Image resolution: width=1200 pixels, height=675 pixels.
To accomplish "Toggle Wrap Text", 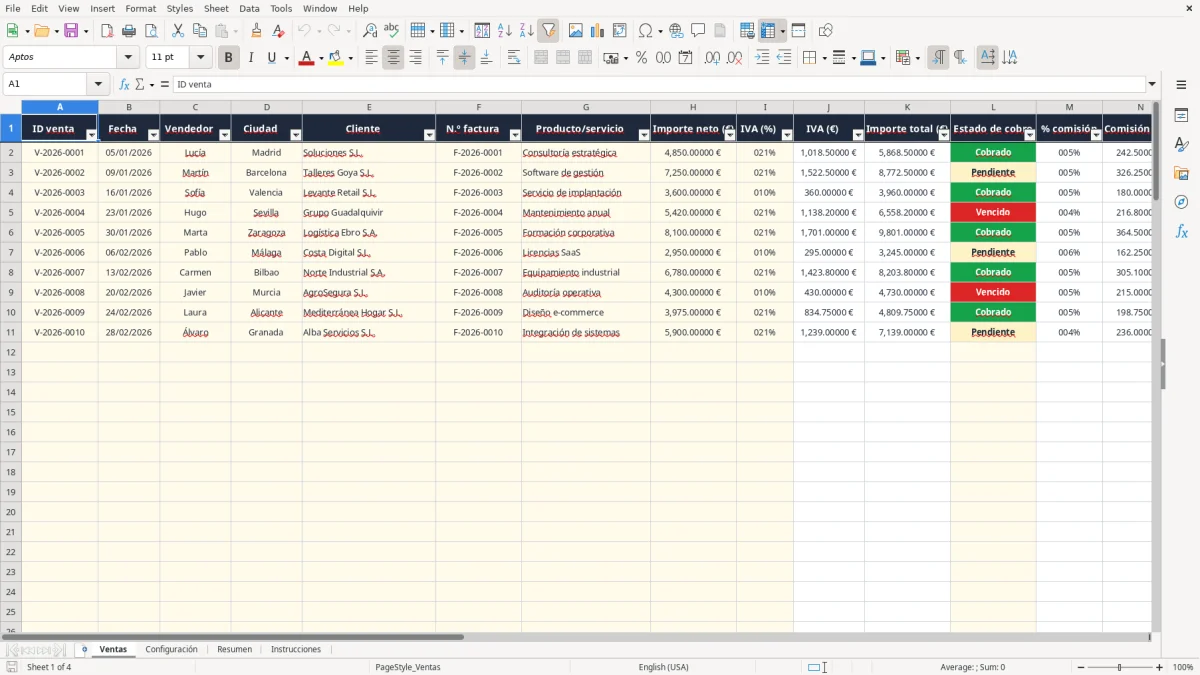I will pos(514,58).
